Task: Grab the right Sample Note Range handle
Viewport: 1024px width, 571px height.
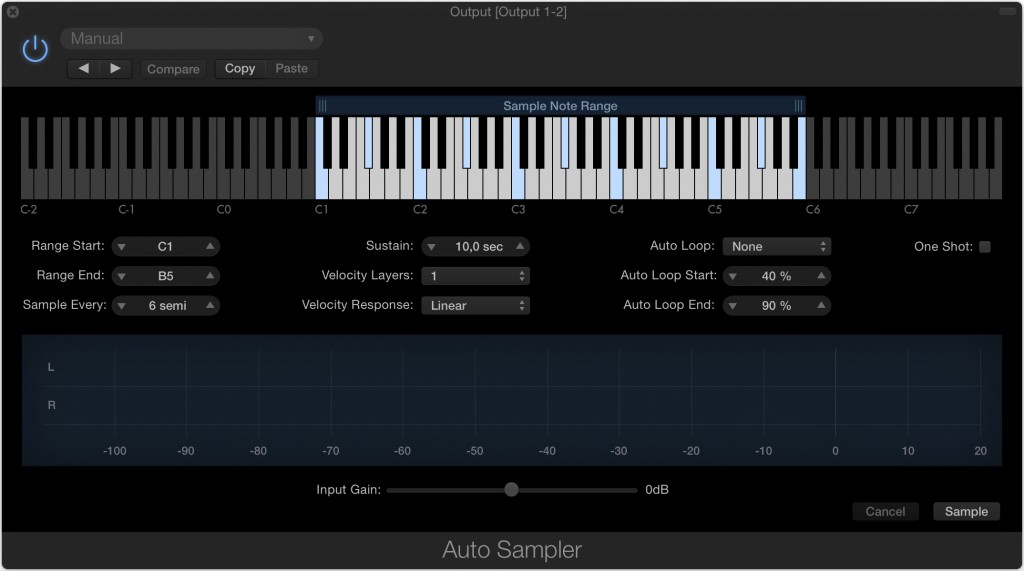Action: [798, 106]
